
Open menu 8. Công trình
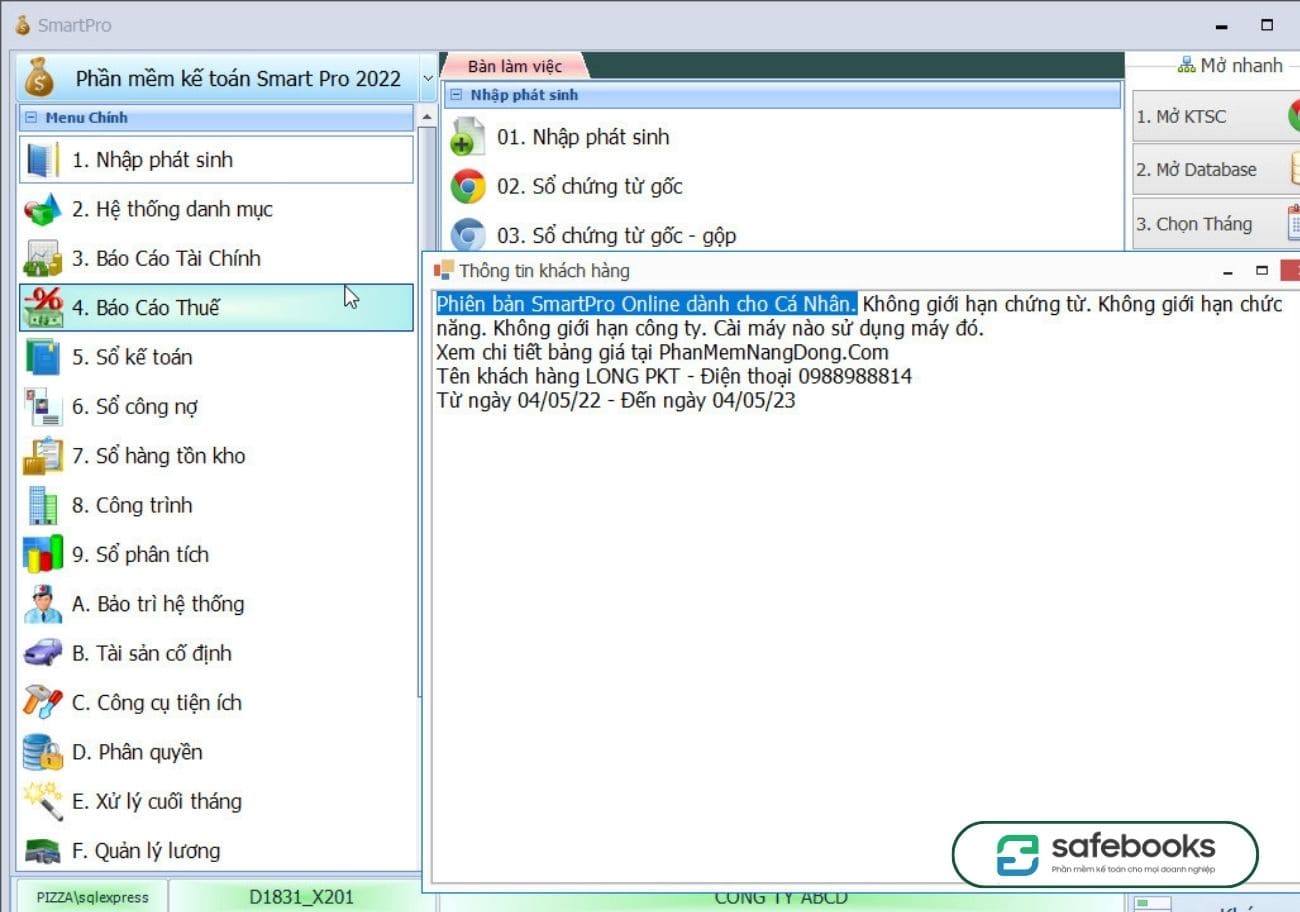point(216,505)
